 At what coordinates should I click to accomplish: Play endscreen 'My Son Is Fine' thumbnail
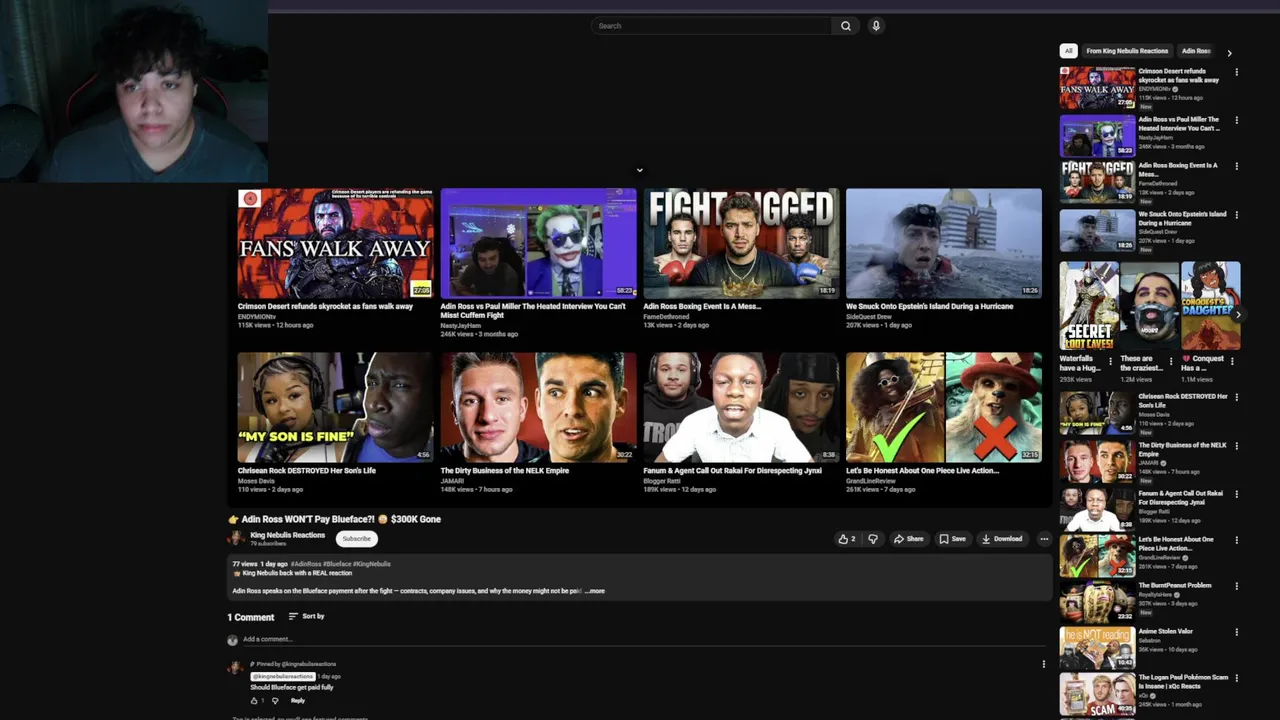[335, 407]
